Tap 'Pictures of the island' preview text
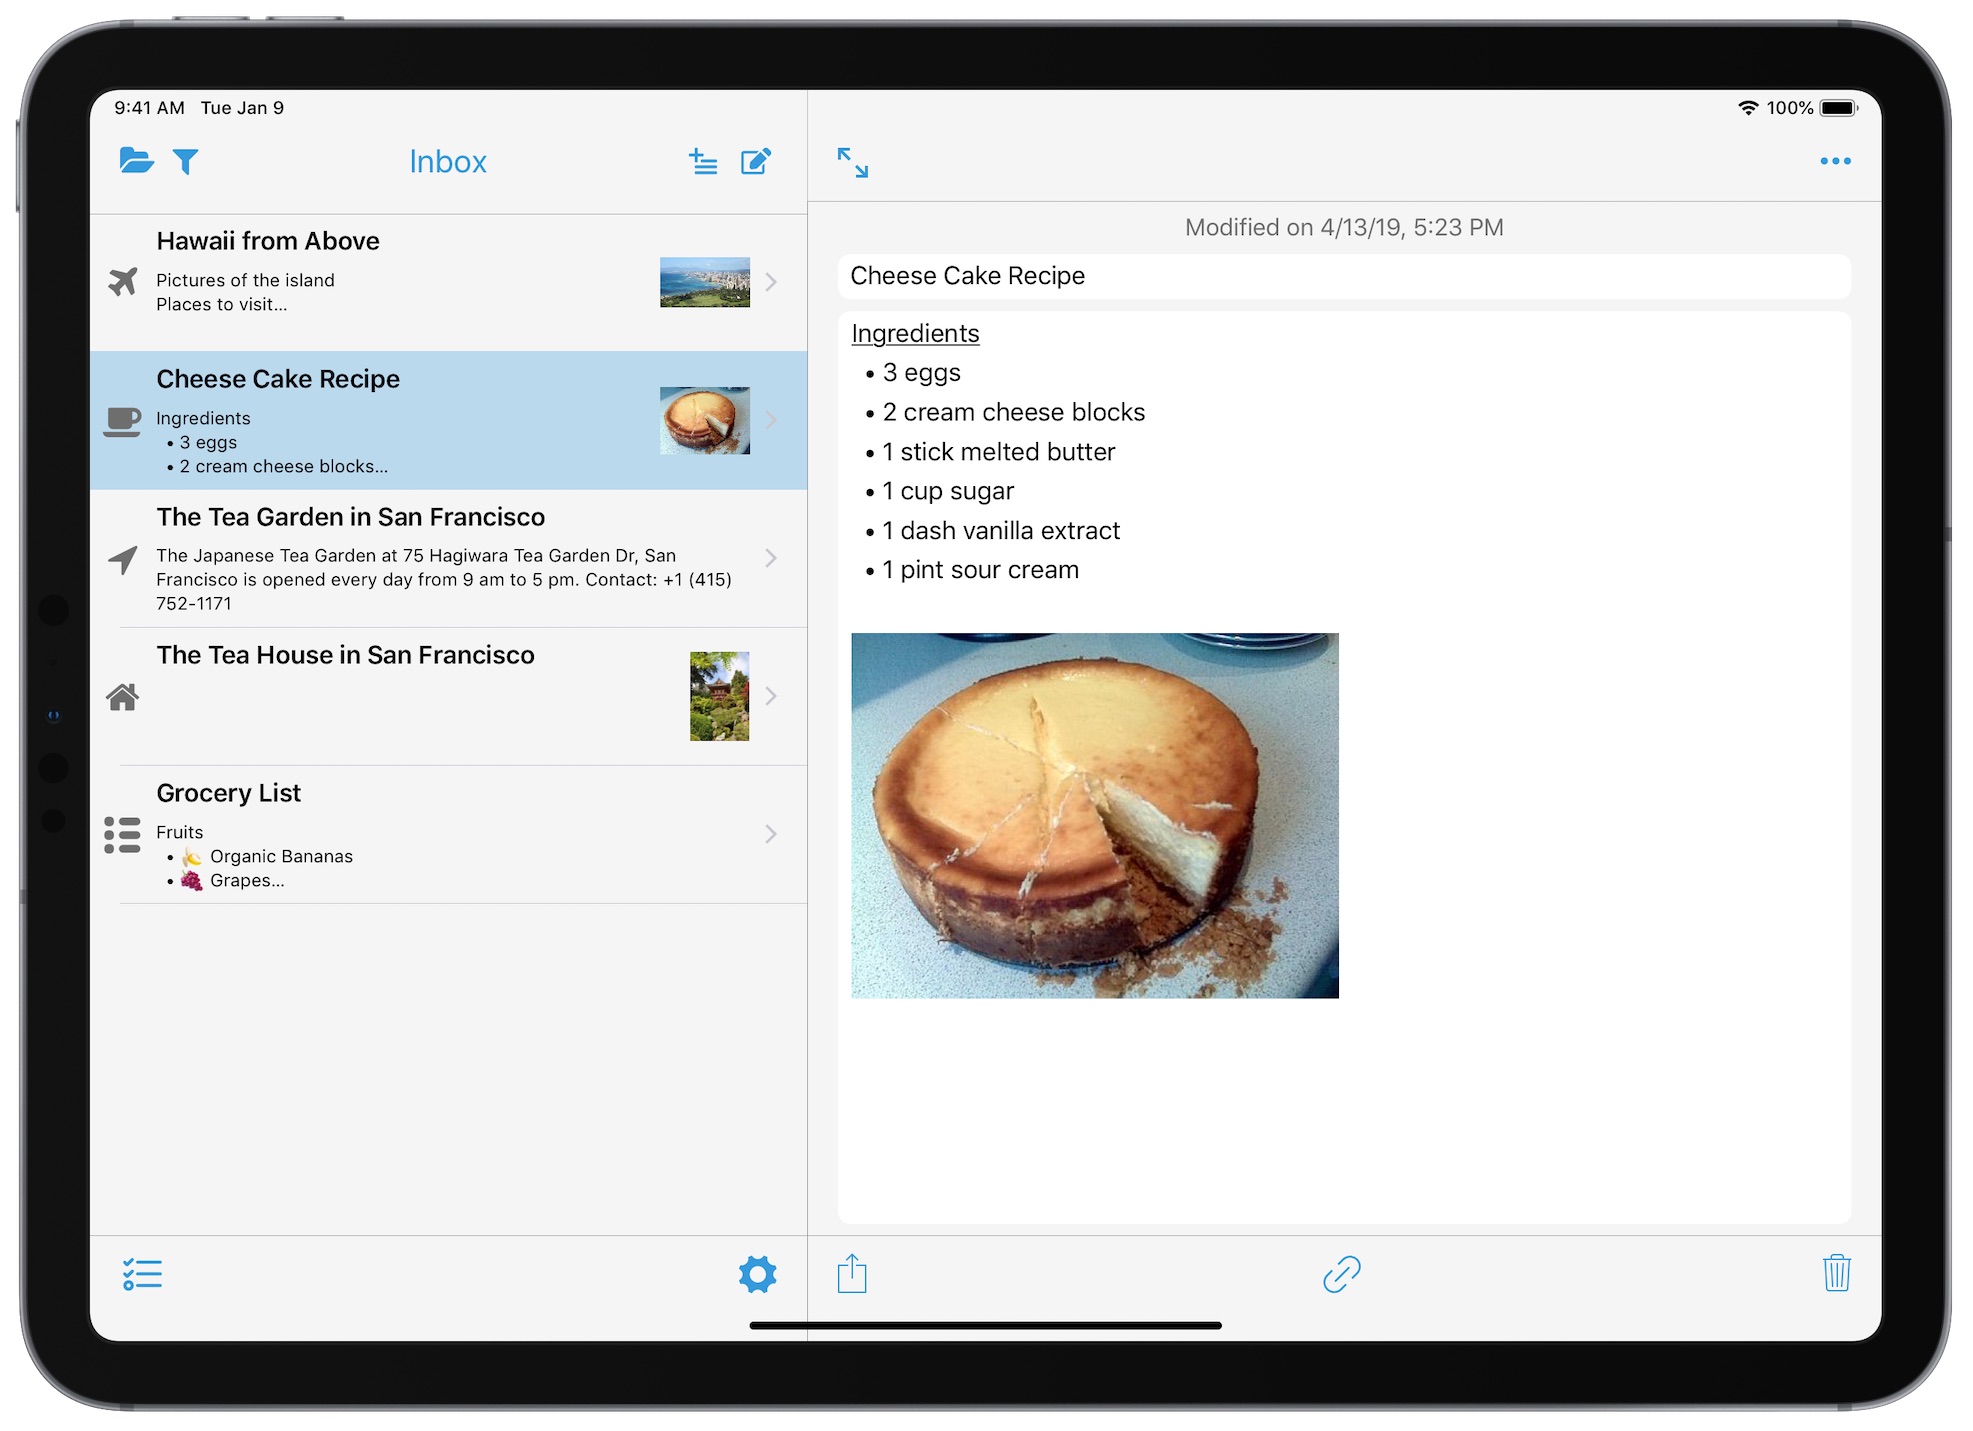Screen dimensions: 1973x1431 (245, 280)
